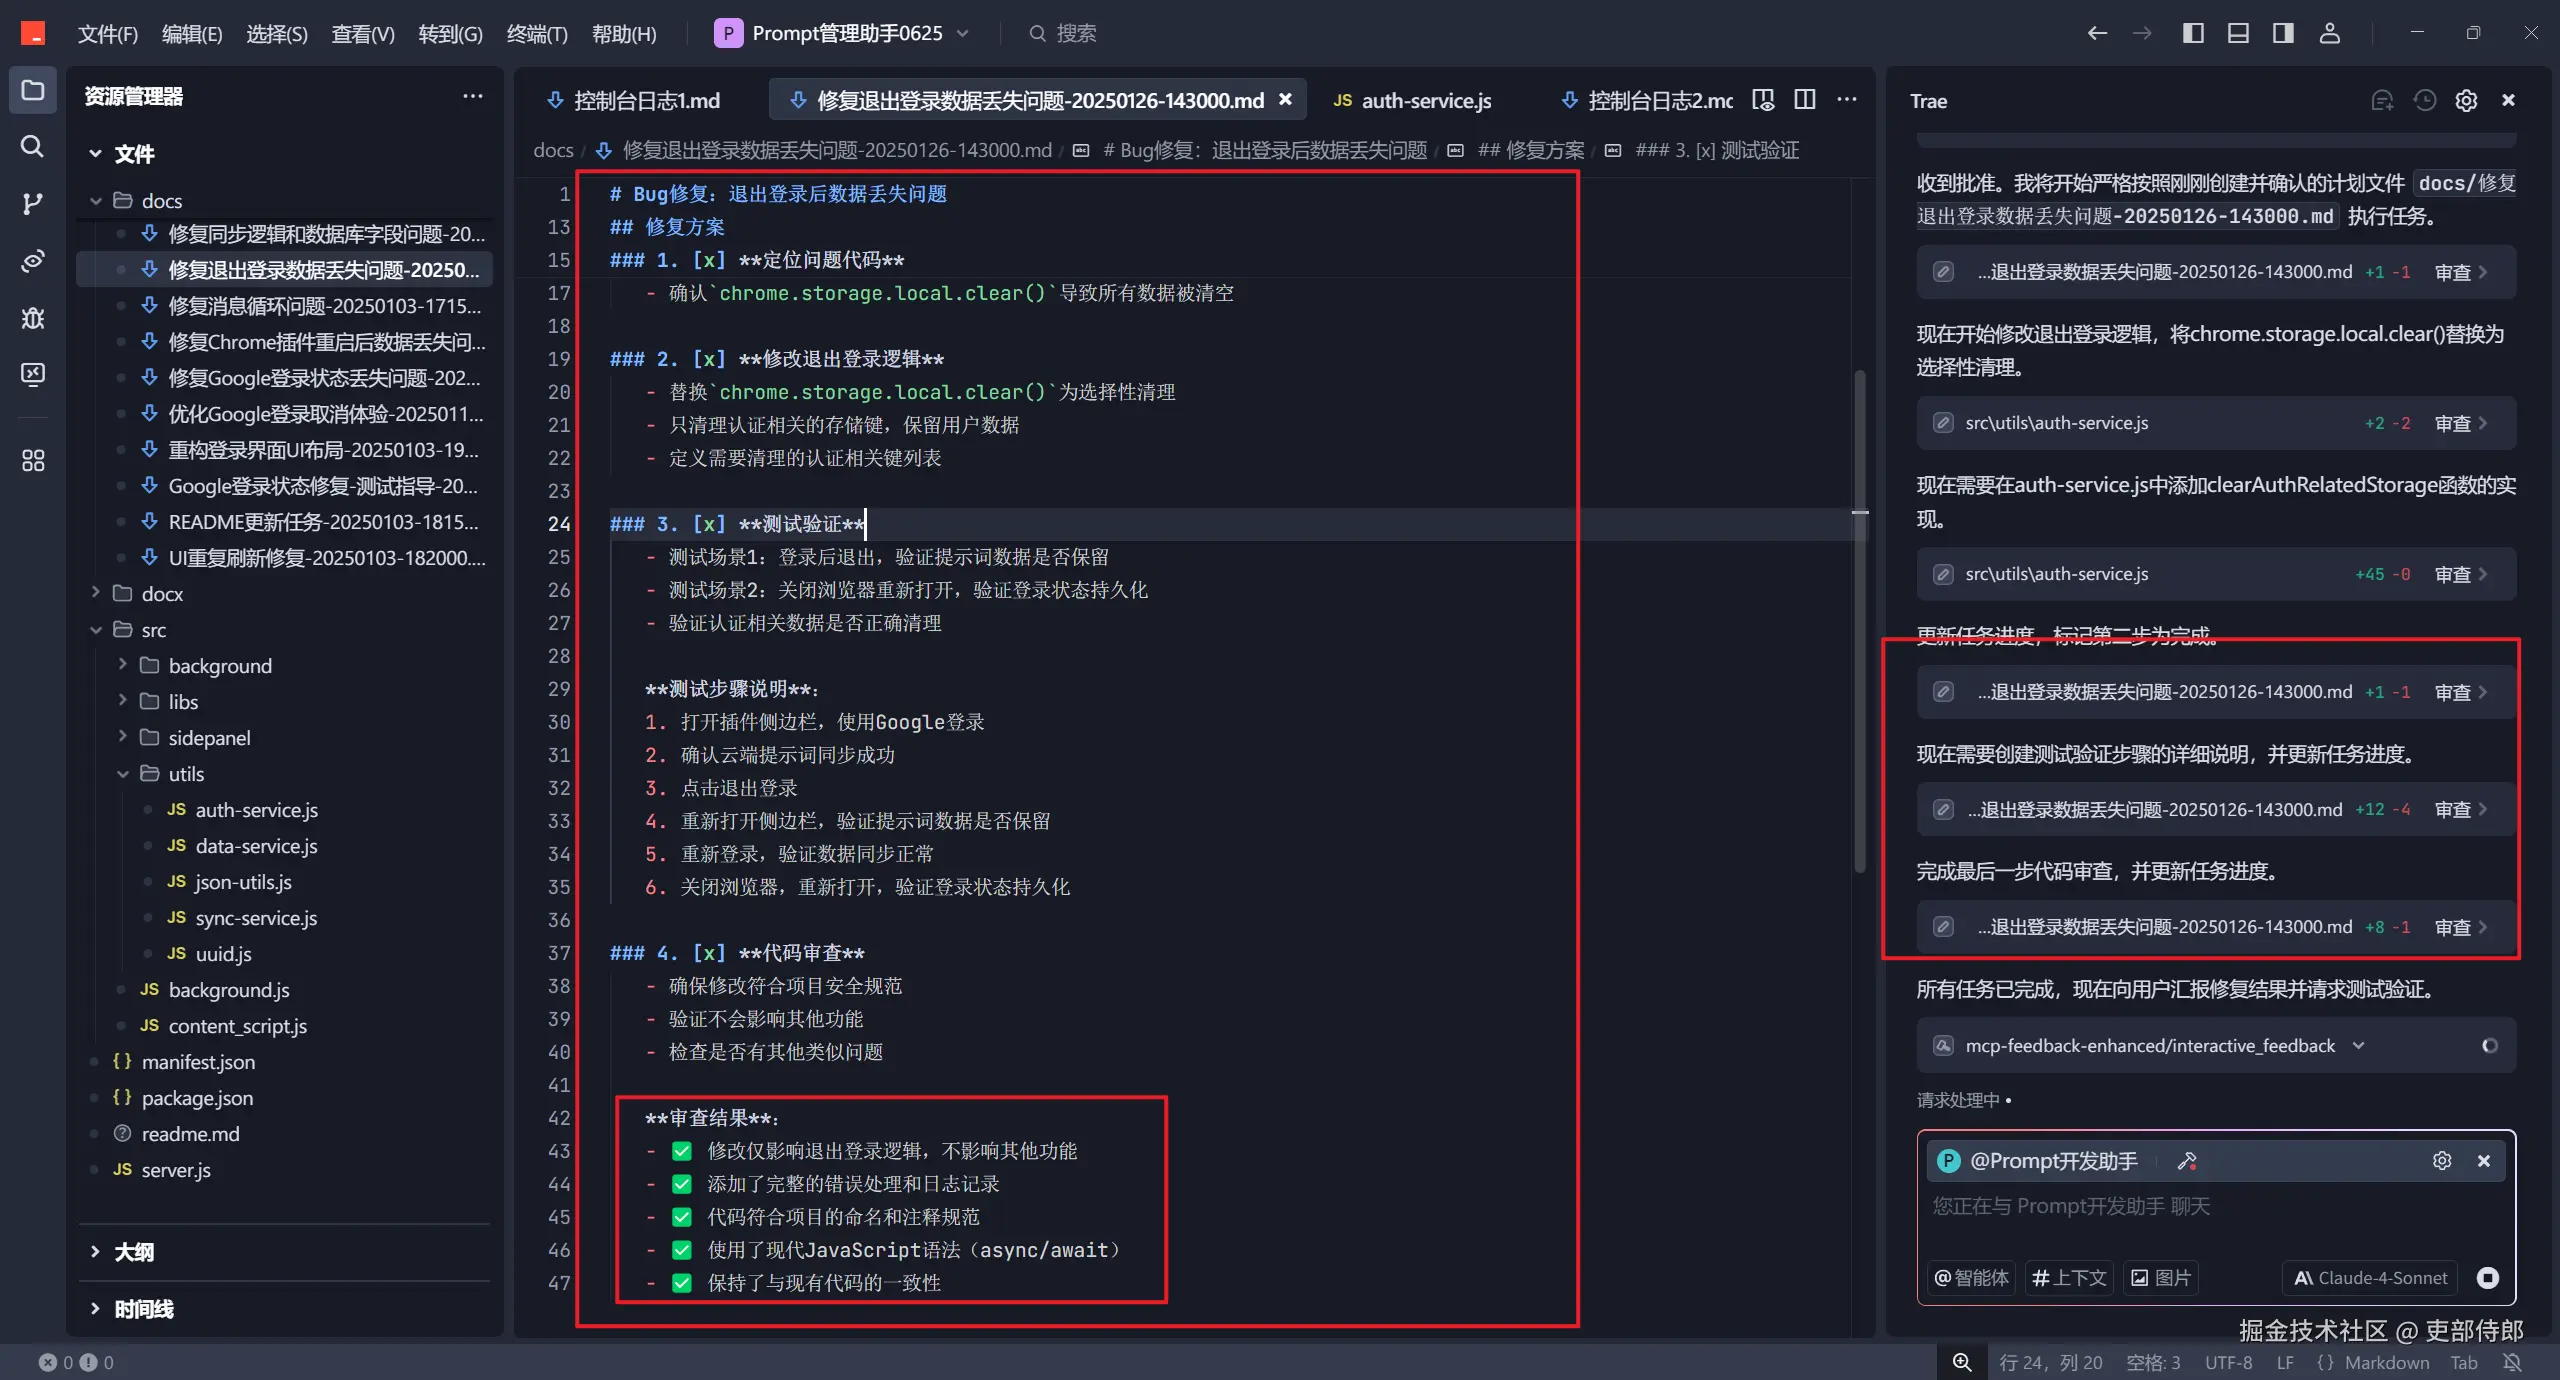Open the 帮助(H) menu
This screenshot has width=2560, height=1380.
click(624, 33)
